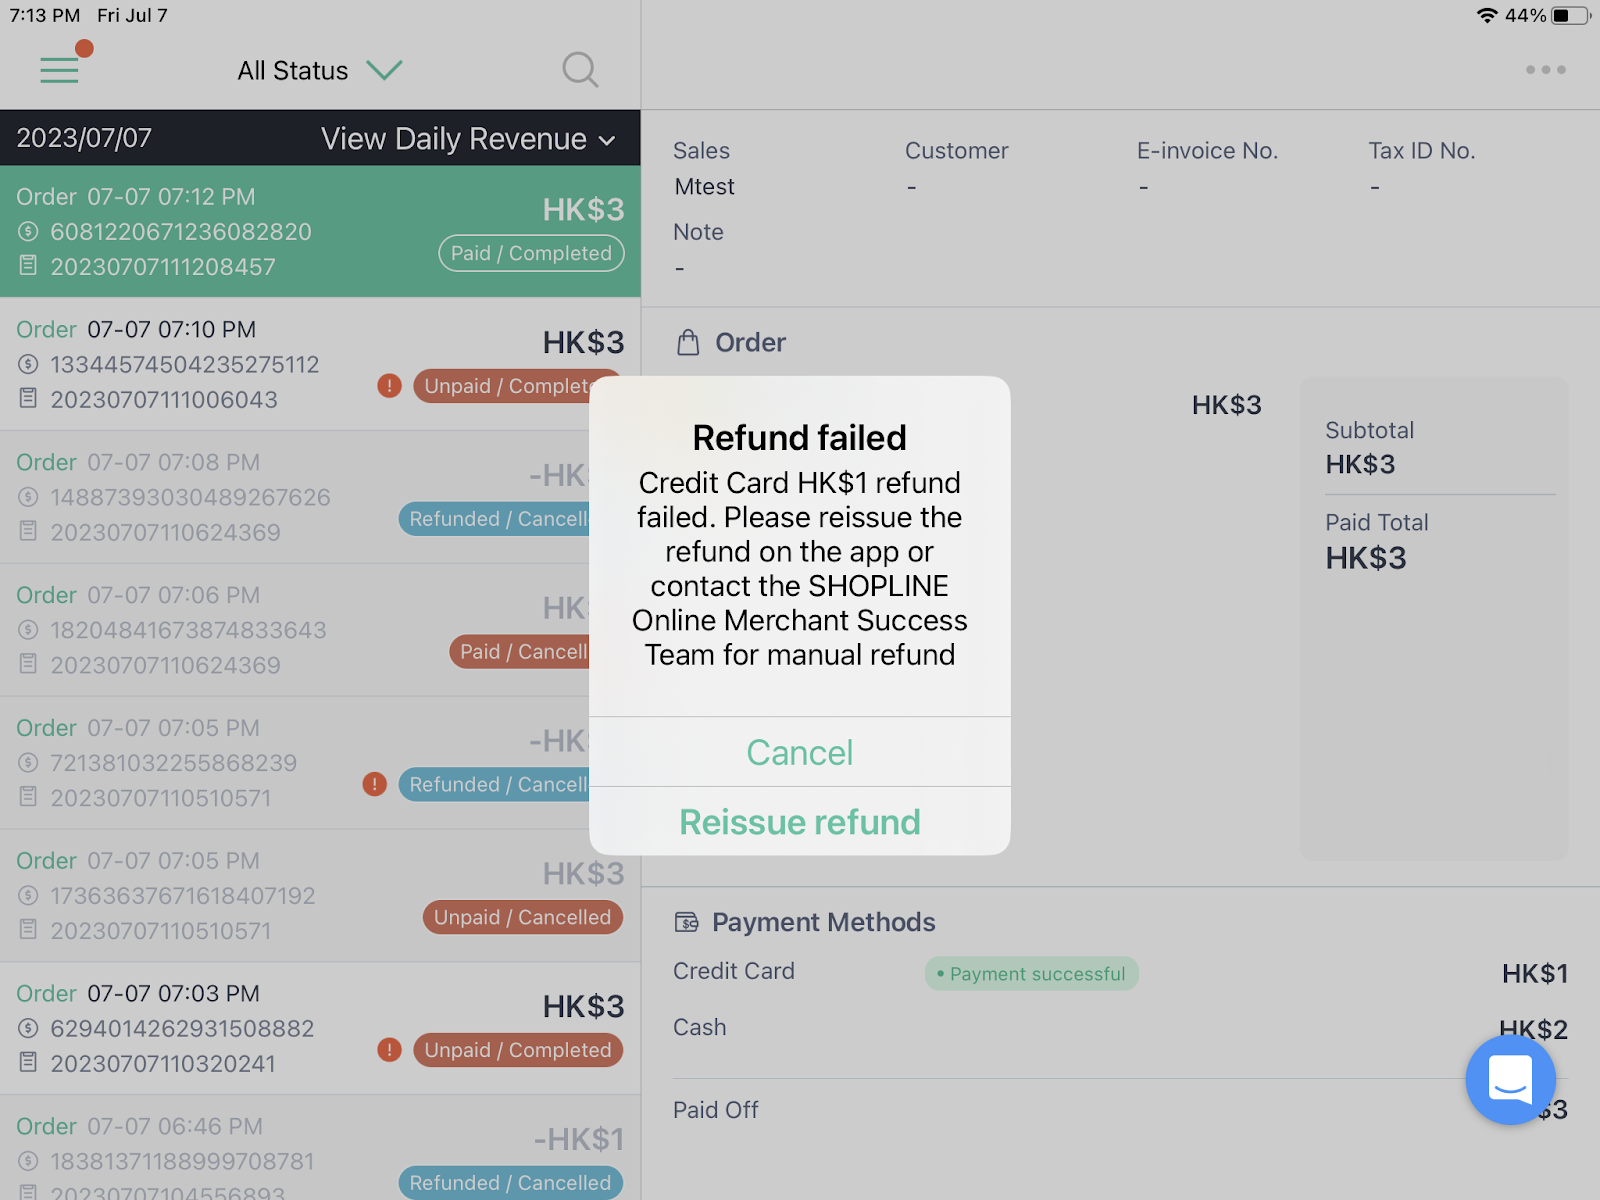Tap Unpaid / Cancelled status badge

523,917
